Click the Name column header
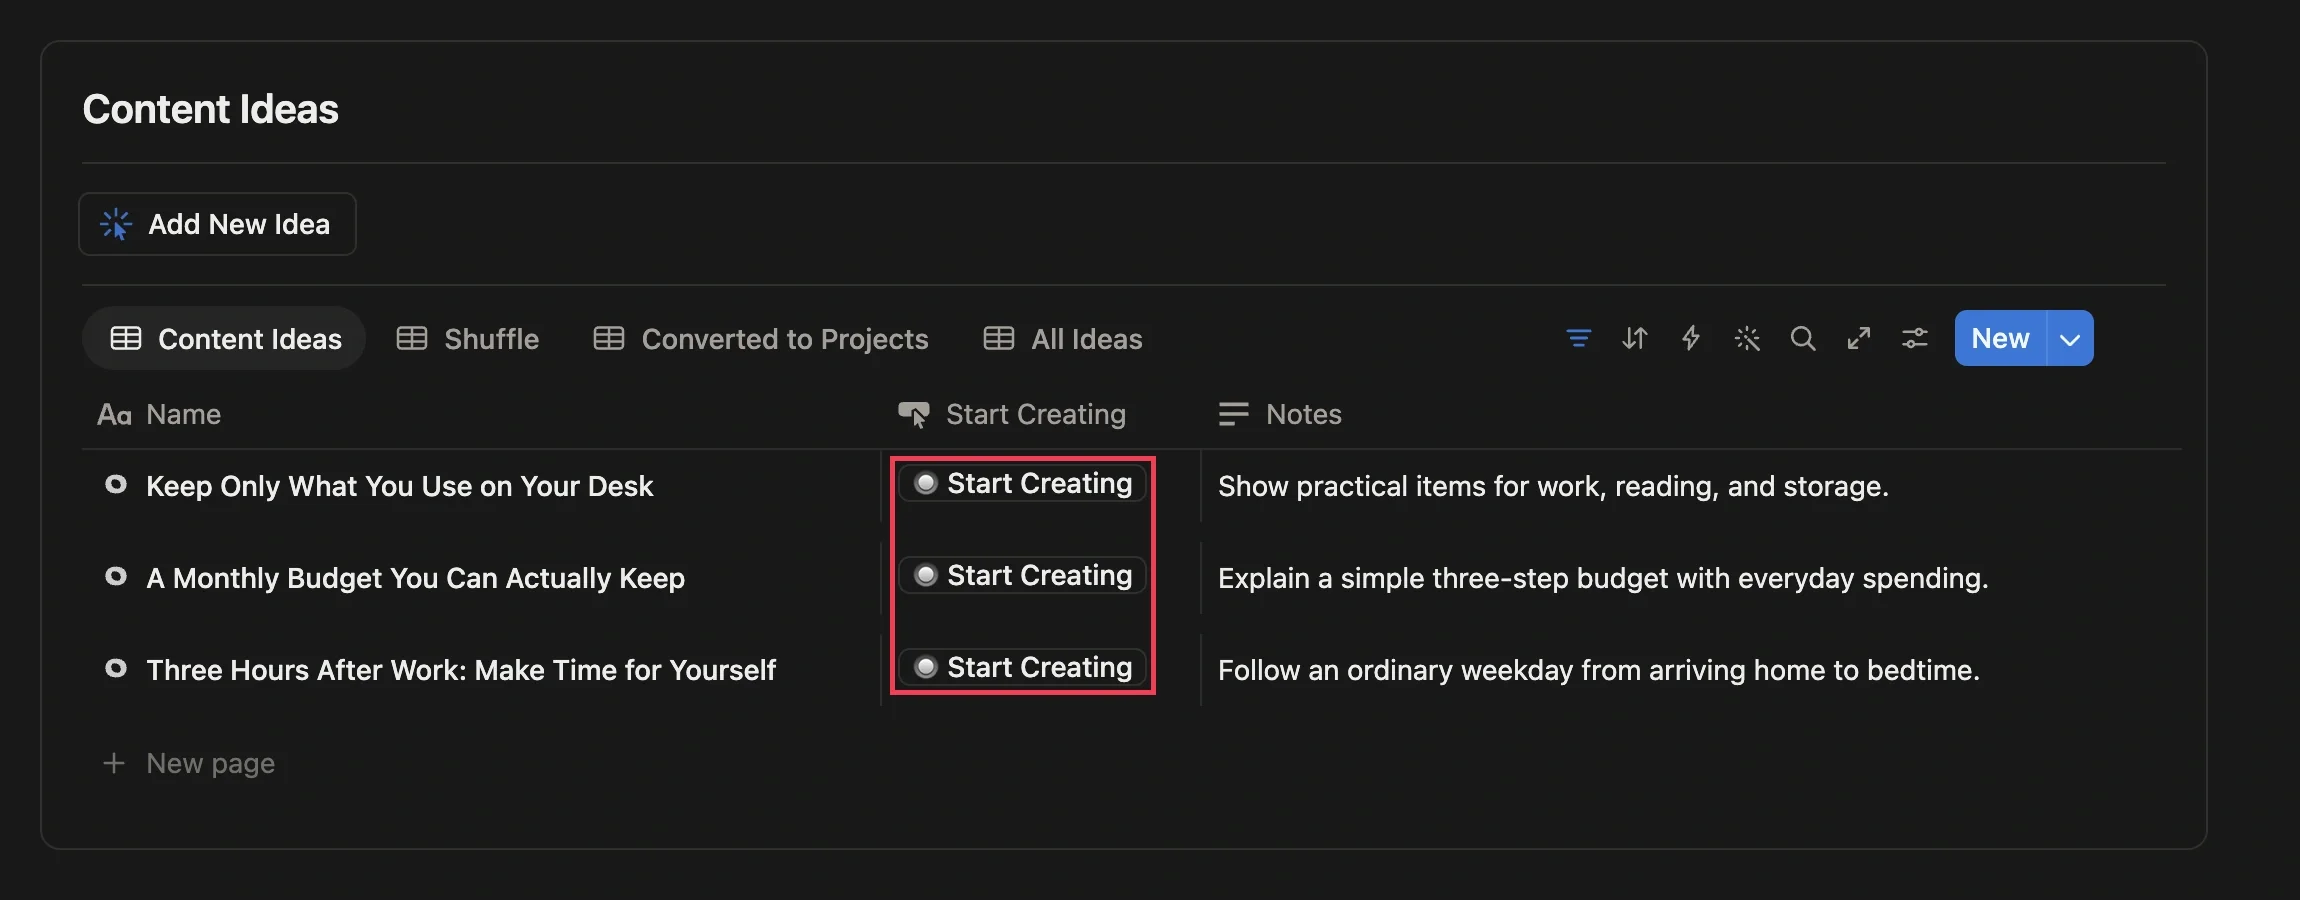This screenshot has height=900, width=2300. coord(160,415)
